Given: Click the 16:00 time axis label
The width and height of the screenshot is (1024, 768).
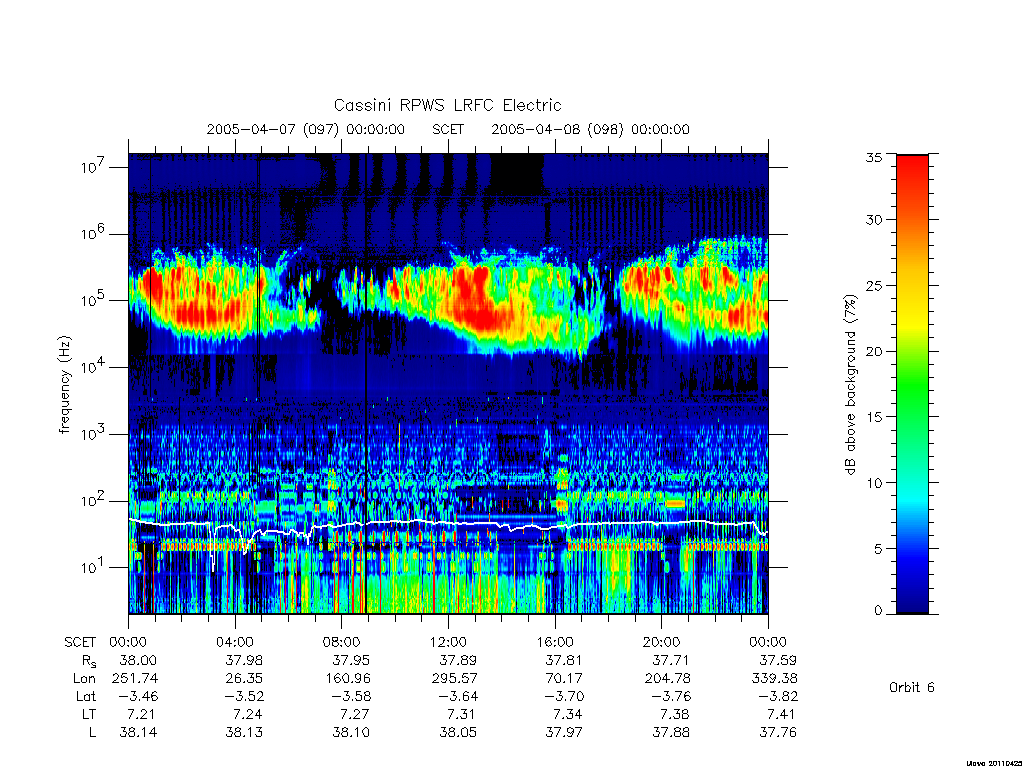Looking at the screenshot, I should 554,642.
